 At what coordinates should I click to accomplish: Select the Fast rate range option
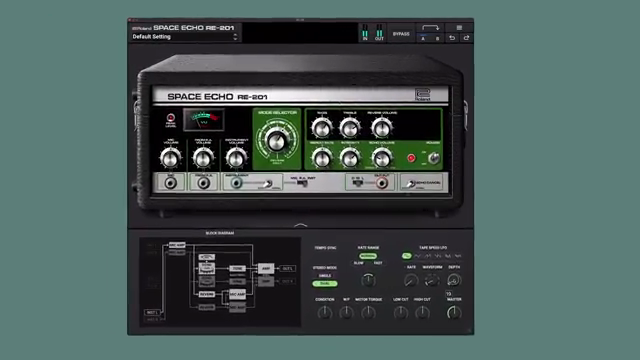[378, 263]
